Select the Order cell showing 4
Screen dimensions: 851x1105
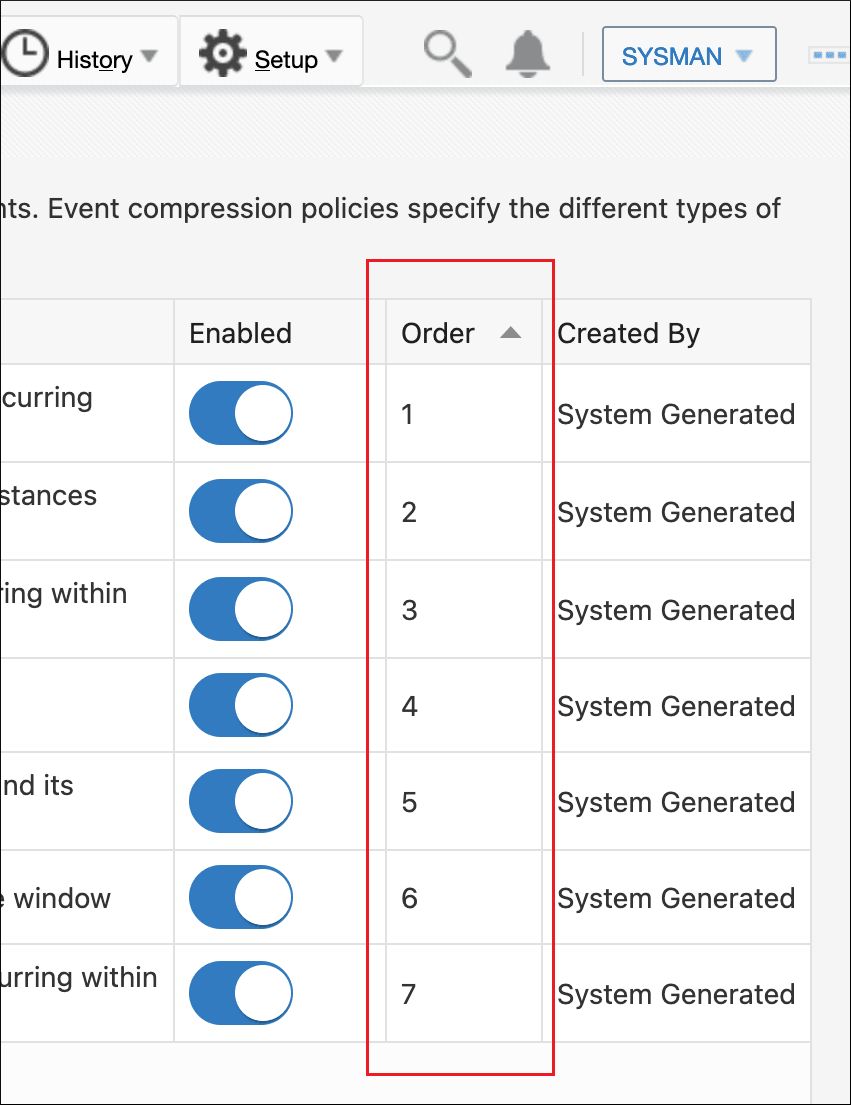tap(409, 706)
